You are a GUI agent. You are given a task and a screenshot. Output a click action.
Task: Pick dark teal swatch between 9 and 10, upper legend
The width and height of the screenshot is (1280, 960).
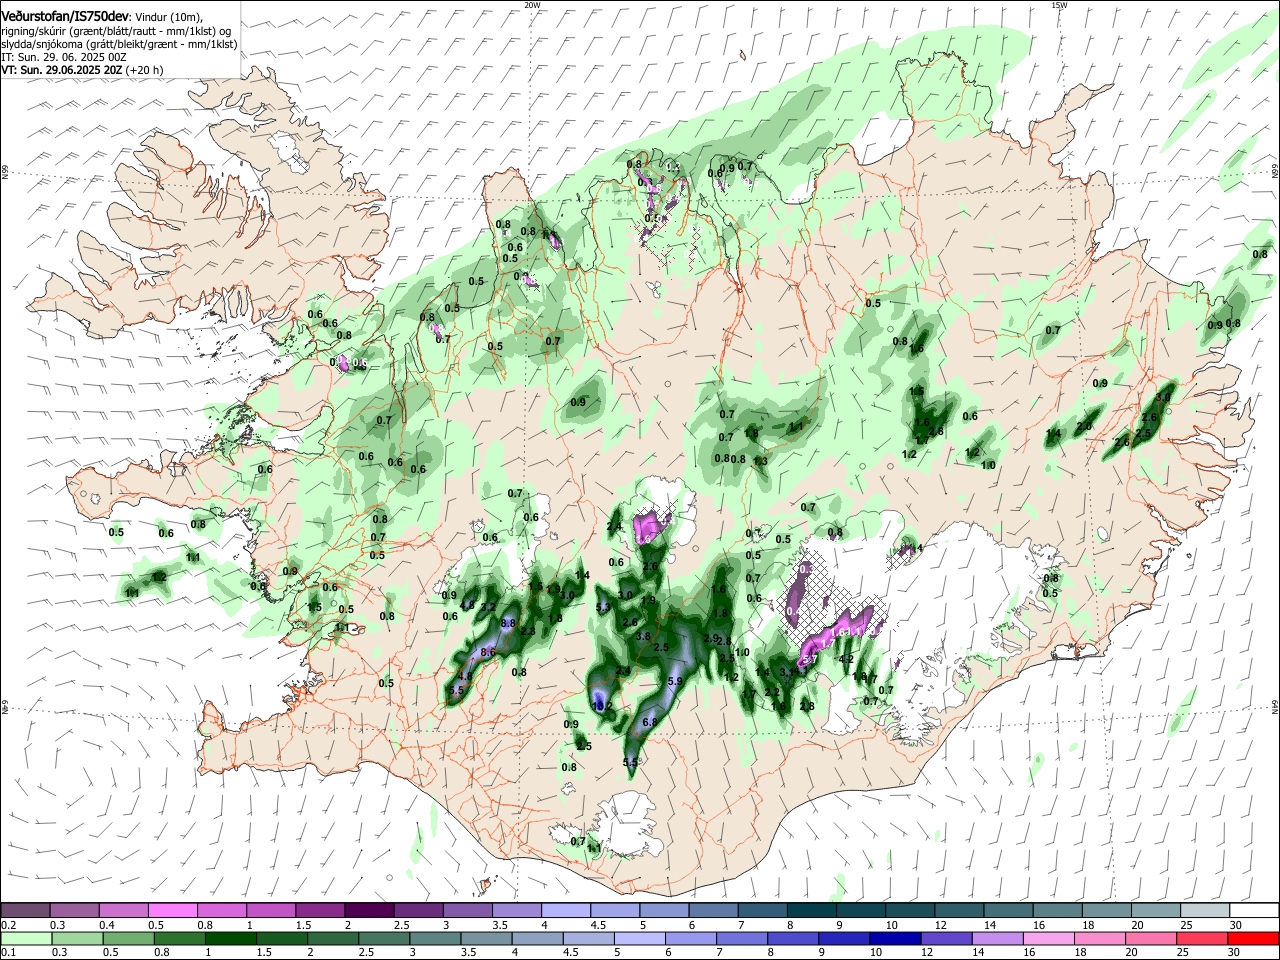[x=859, y=910]
